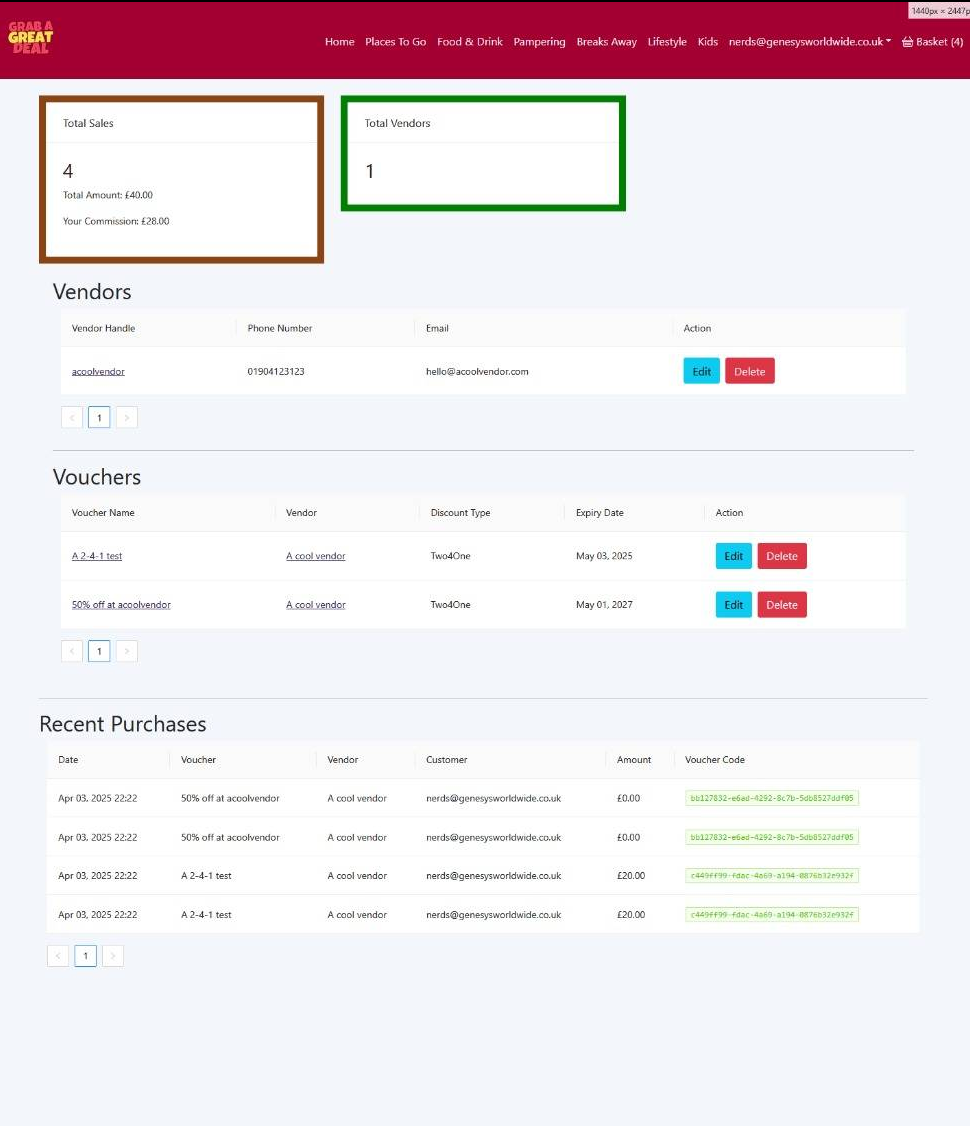Open the Breaks Away menu item
Image resolution: width=970 pixels, height=1126 pixels.
point(606,42)
